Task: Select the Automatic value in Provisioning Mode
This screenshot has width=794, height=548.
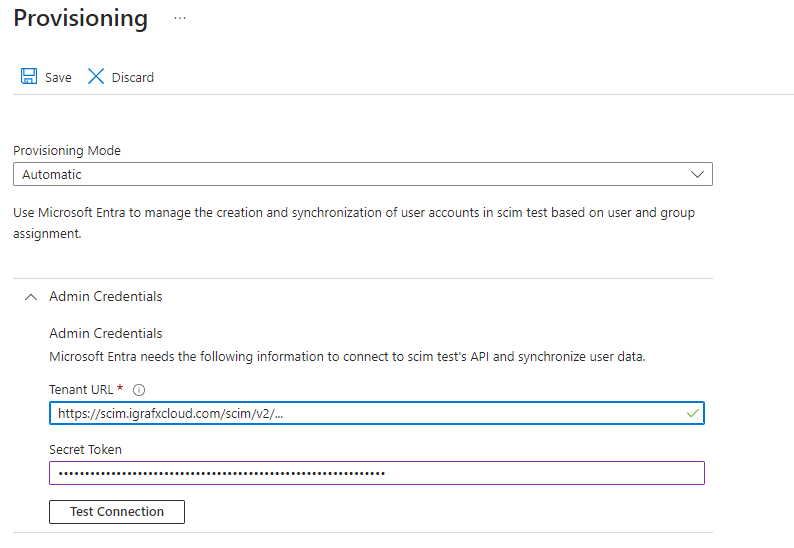Action: point(52,174)
